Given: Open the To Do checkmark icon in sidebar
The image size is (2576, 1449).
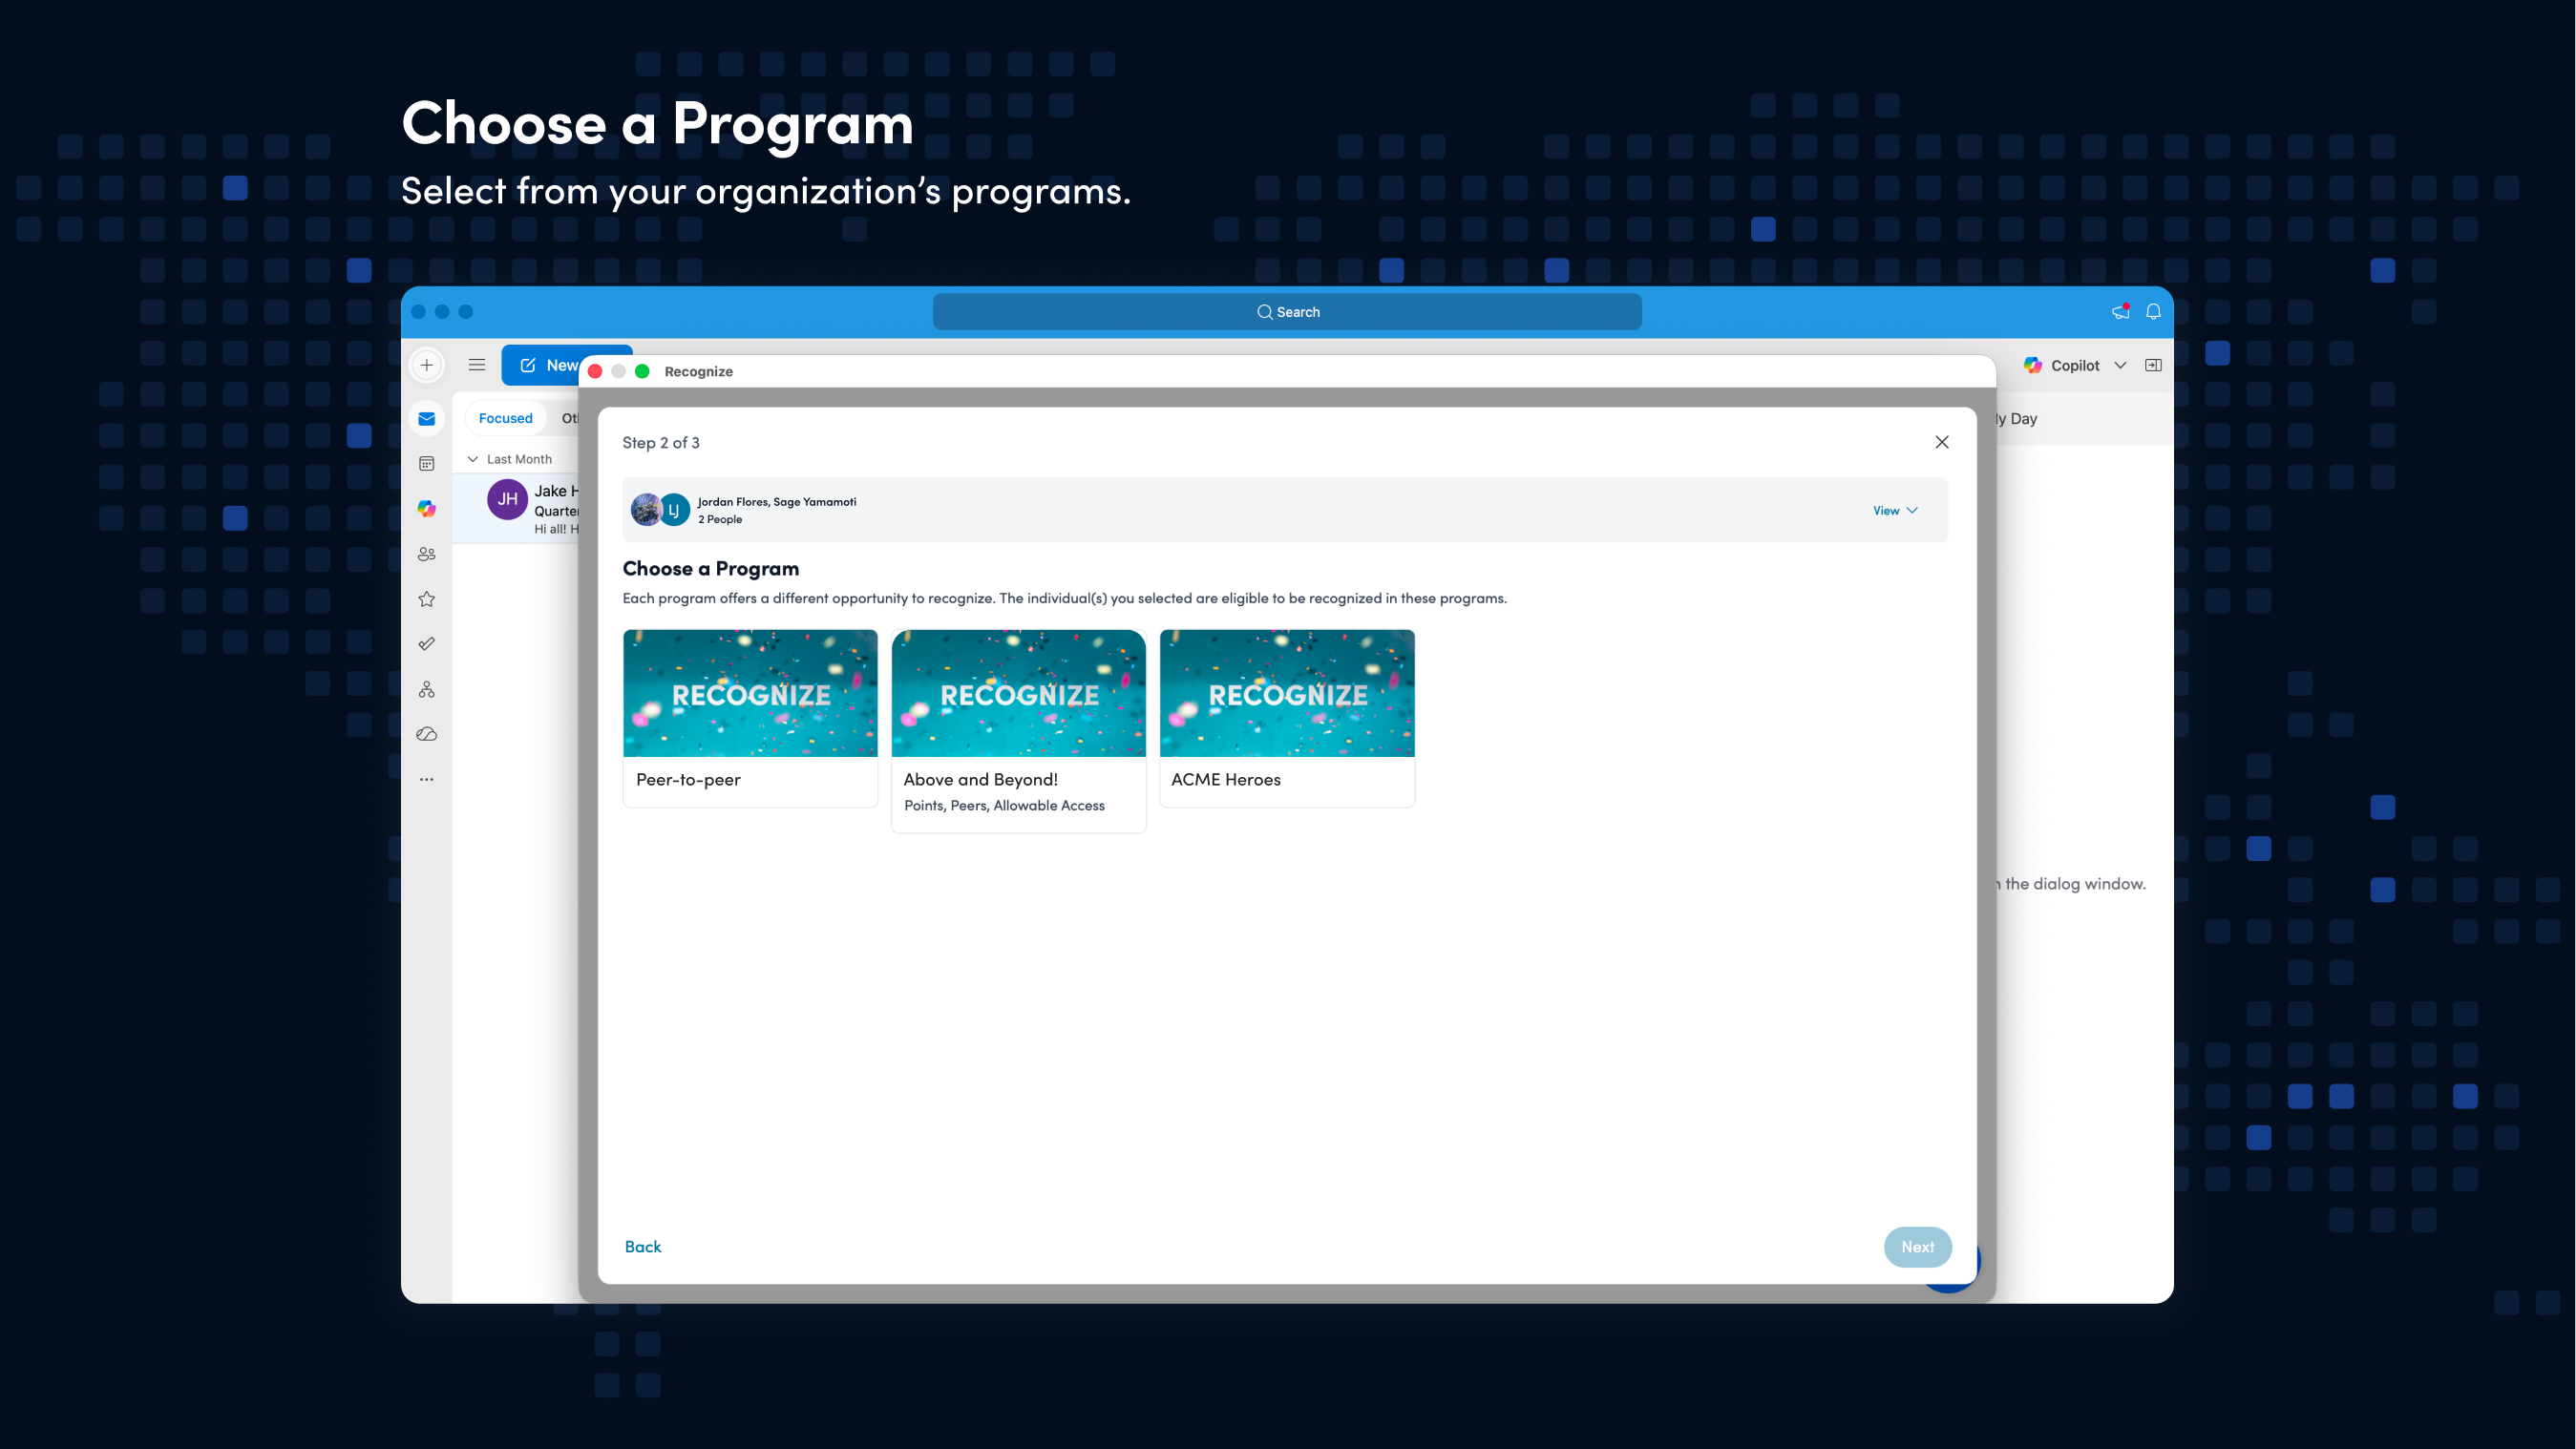Looking at the screenshot, I should coord(427,644).
